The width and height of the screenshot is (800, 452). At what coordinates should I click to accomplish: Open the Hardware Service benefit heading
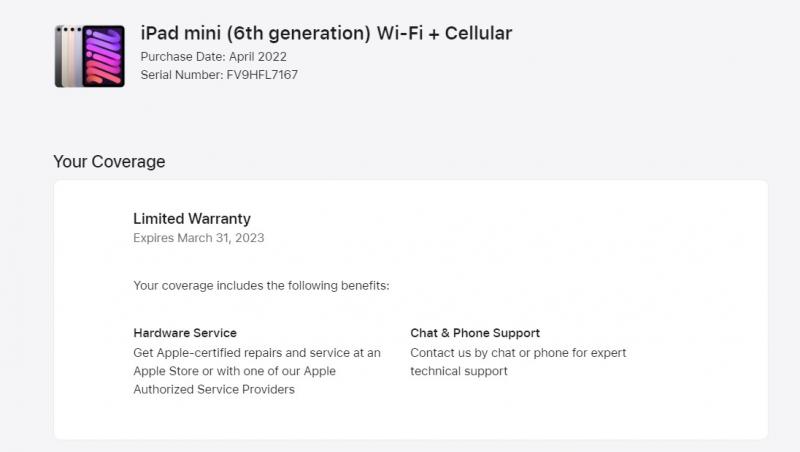click(185, 333)
